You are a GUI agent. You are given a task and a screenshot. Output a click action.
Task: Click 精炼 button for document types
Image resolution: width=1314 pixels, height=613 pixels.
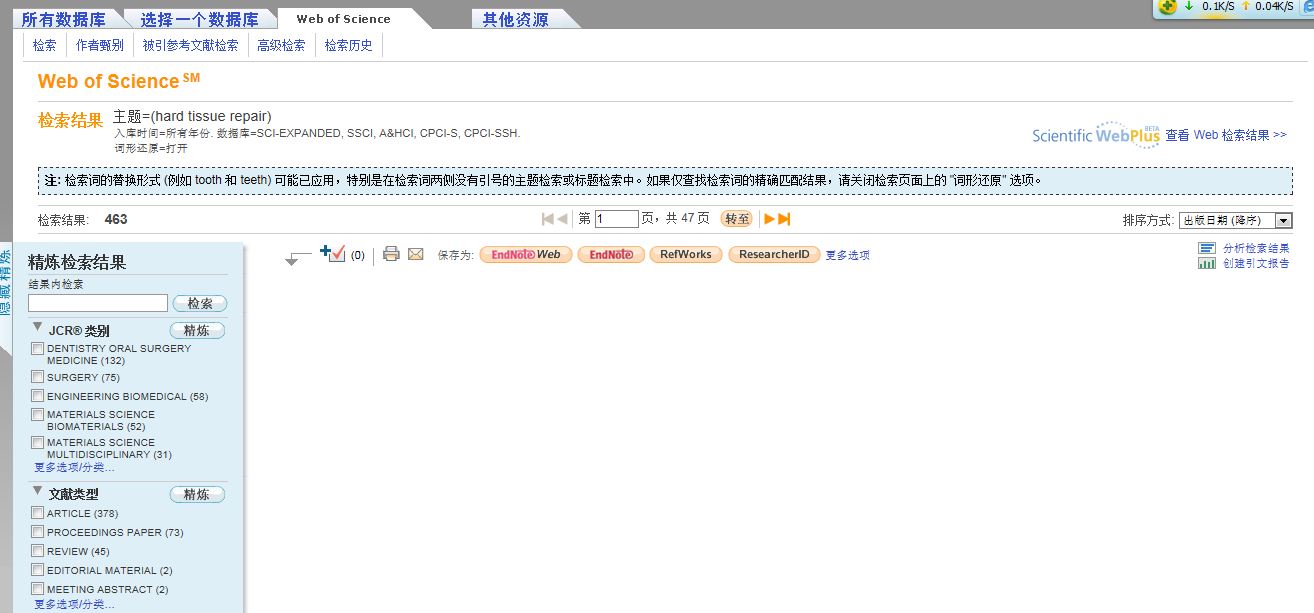click(x=197, y=494)
